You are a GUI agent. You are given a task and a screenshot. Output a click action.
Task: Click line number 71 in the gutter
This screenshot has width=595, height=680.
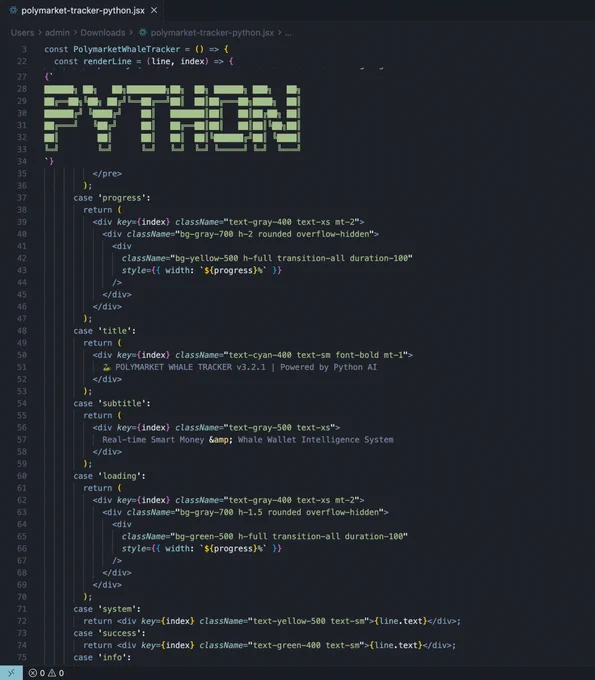pos(22,609)
